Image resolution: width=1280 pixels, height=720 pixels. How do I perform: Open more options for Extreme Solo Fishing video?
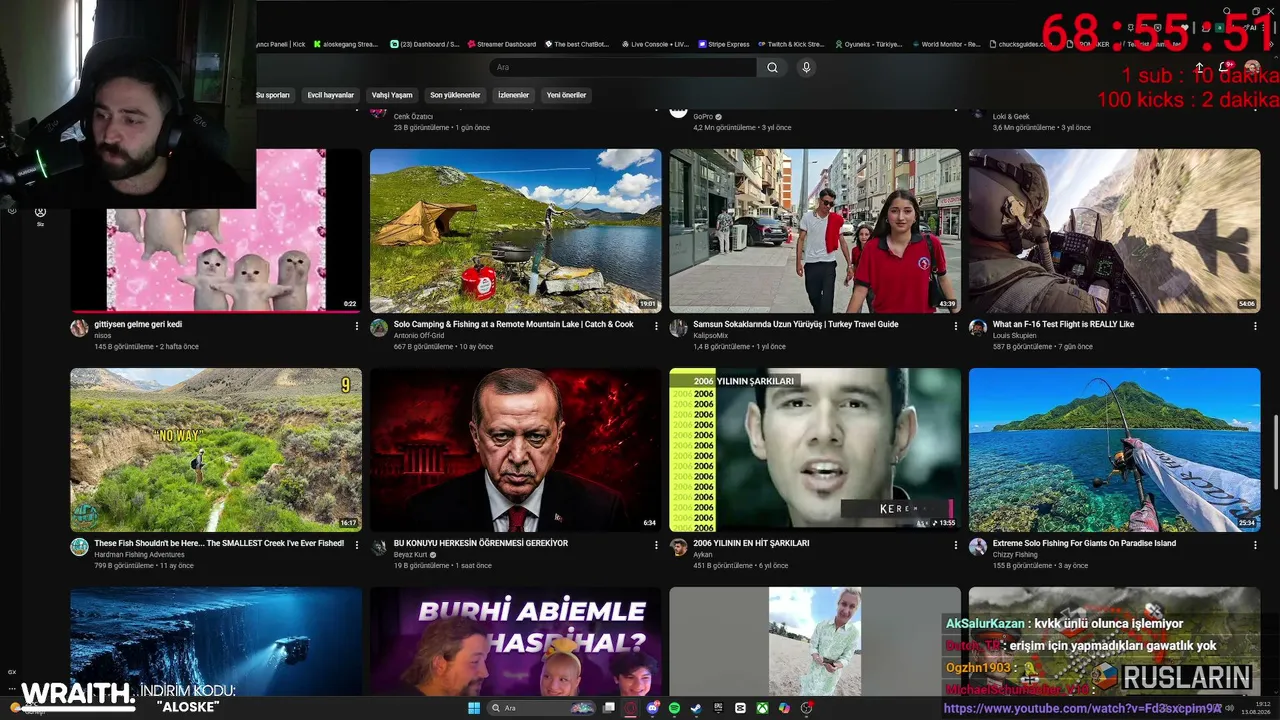point(1255,545)
